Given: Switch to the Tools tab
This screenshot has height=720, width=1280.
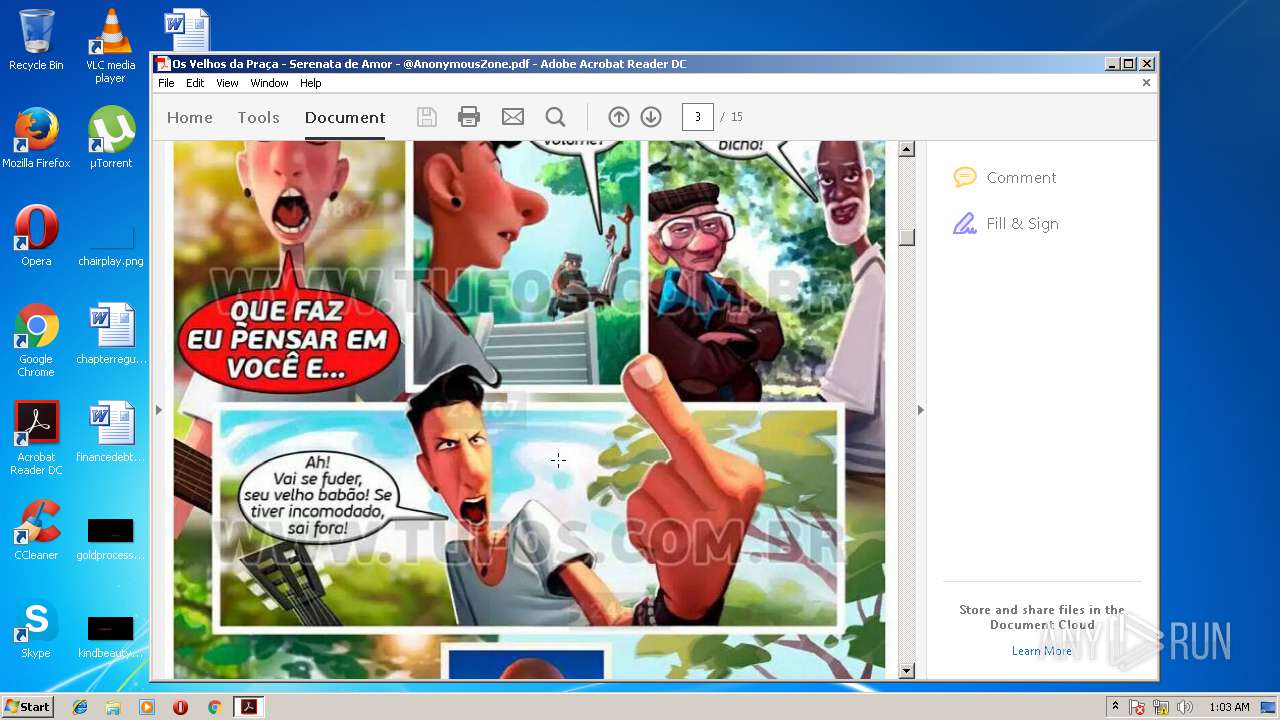Looking at the screenshot, I should [x=259, y=117].
